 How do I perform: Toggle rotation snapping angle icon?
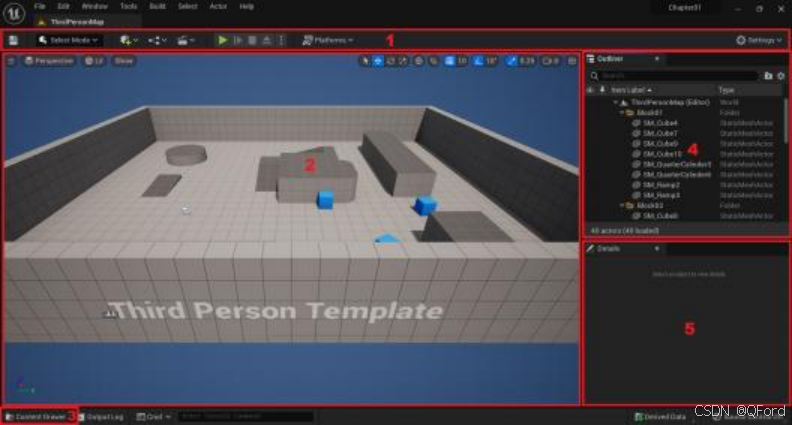point(478,61)
